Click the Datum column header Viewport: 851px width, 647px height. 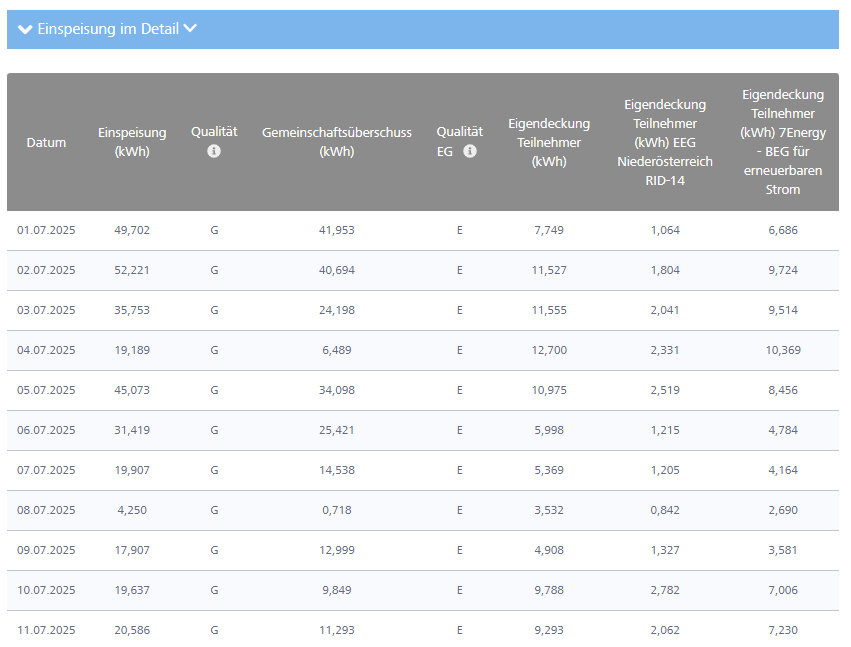46,142
